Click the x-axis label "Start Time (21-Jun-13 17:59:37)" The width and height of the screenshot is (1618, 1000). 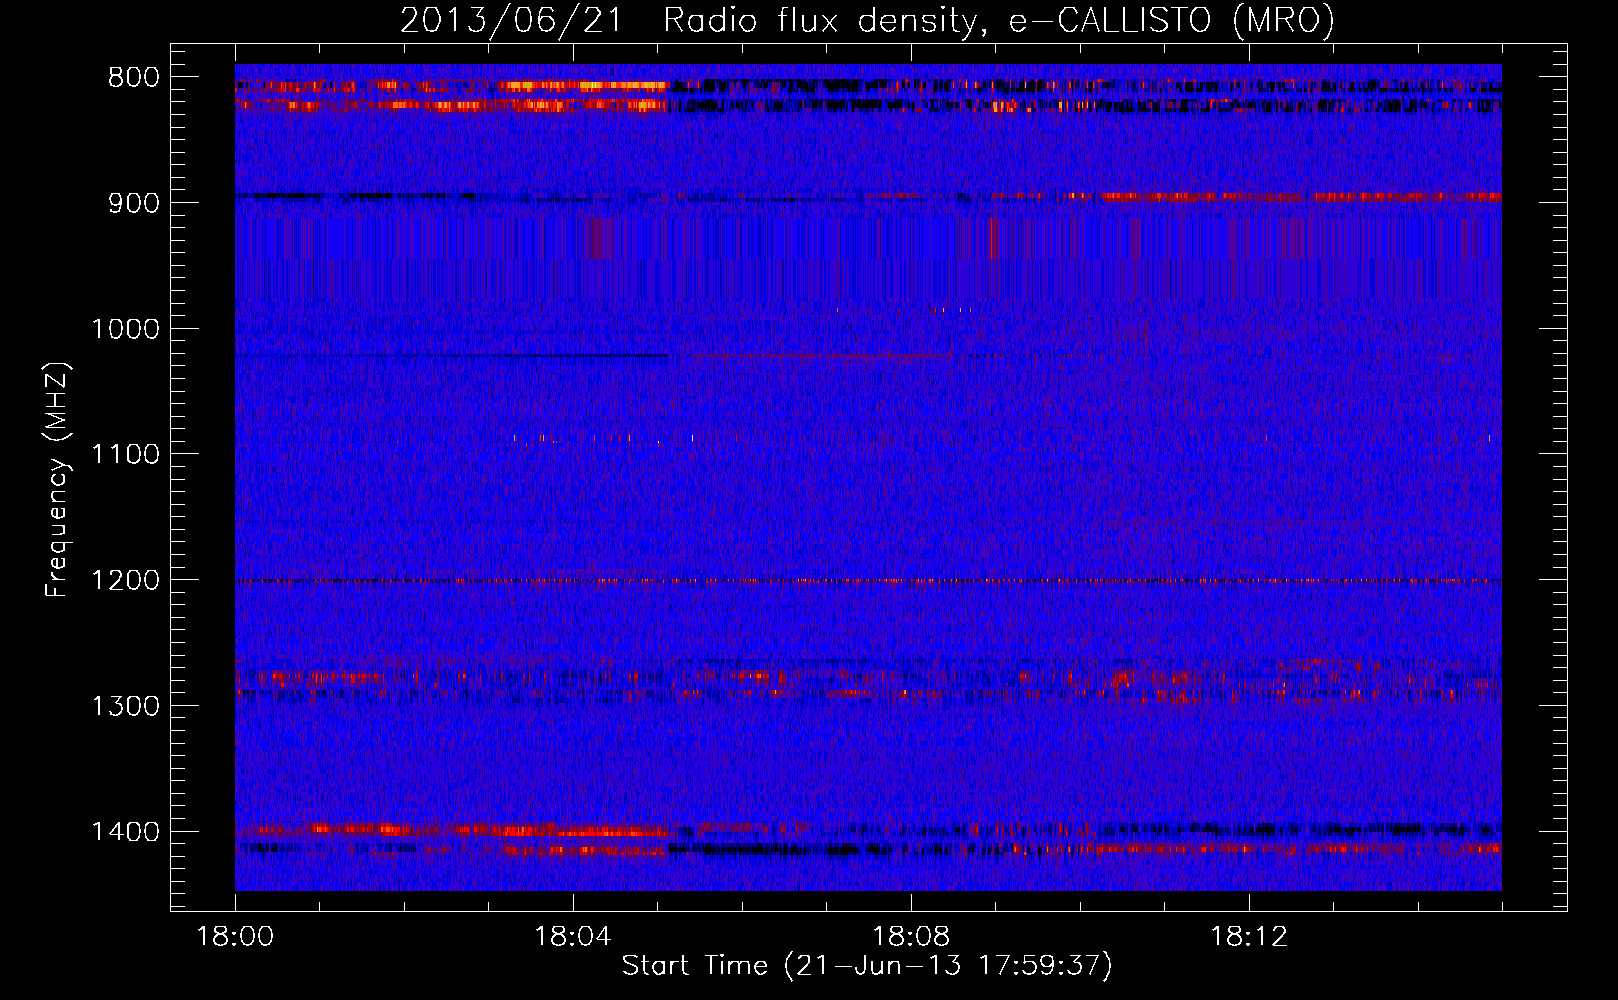[x=867, y=966]
